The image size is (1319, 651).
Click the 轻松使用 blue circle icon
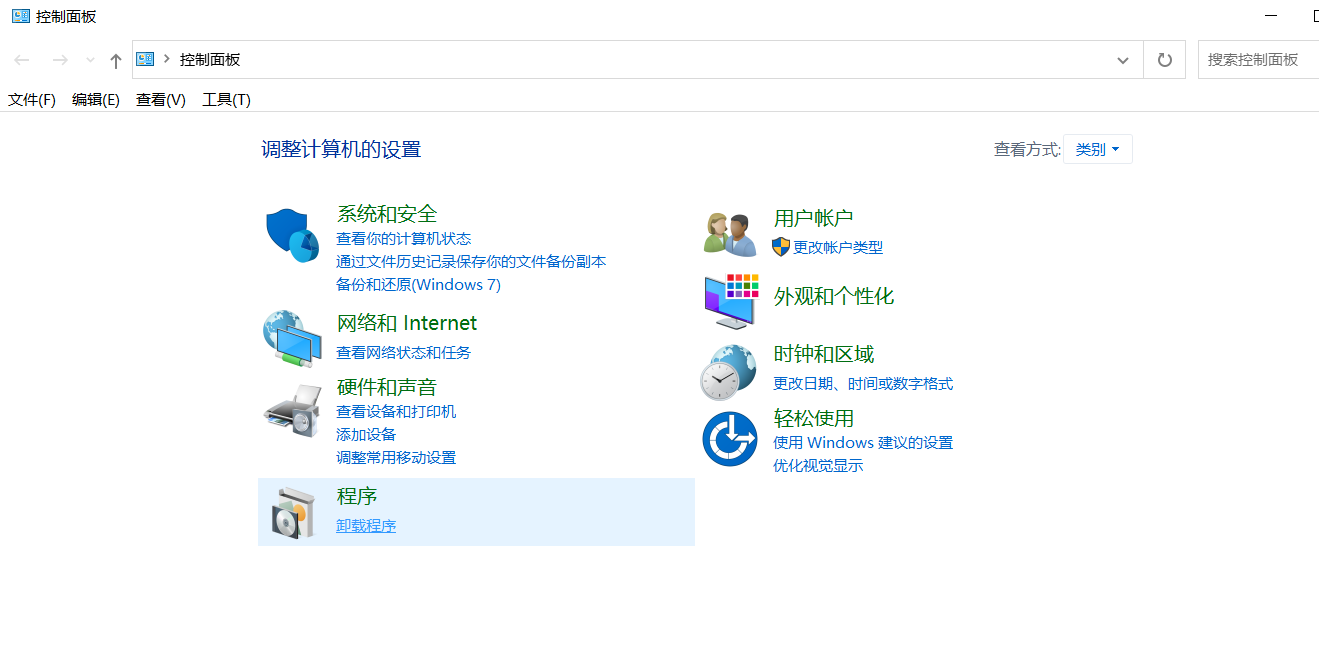(x=730, y=438)
